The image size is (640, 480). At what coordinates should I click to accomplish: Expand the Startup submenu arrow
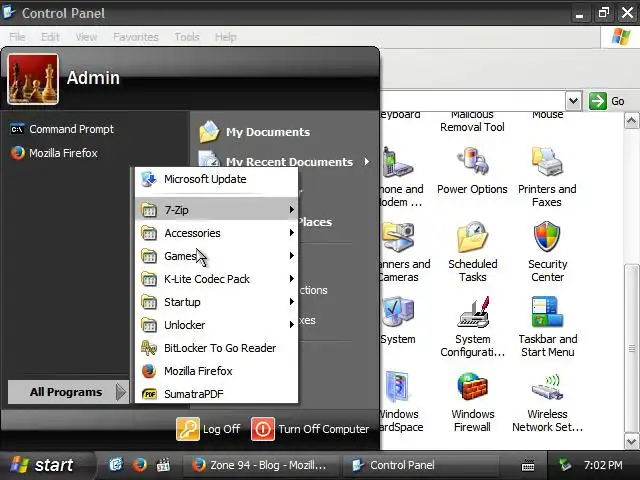(x=291, y=302)
